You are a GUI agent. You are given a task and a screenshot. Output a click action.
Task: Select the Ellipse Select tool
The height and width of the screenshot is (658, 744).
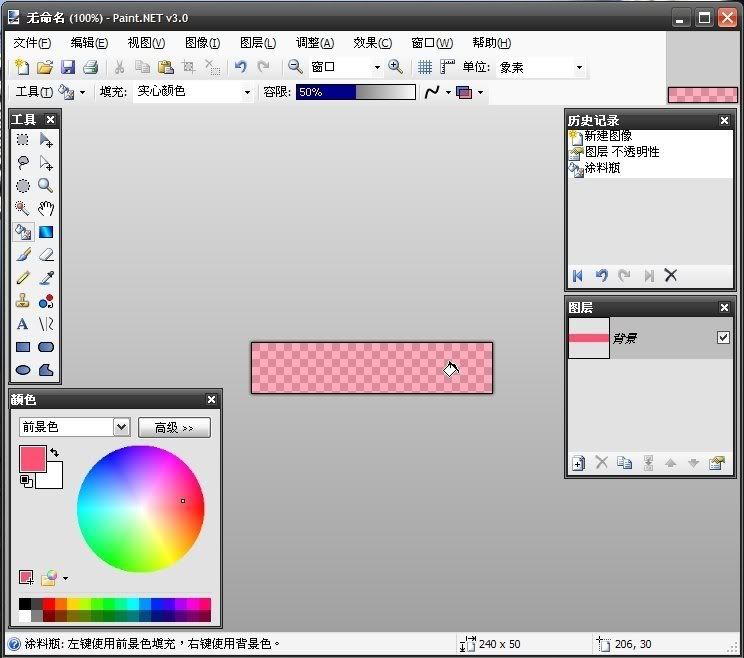(22, 185)
